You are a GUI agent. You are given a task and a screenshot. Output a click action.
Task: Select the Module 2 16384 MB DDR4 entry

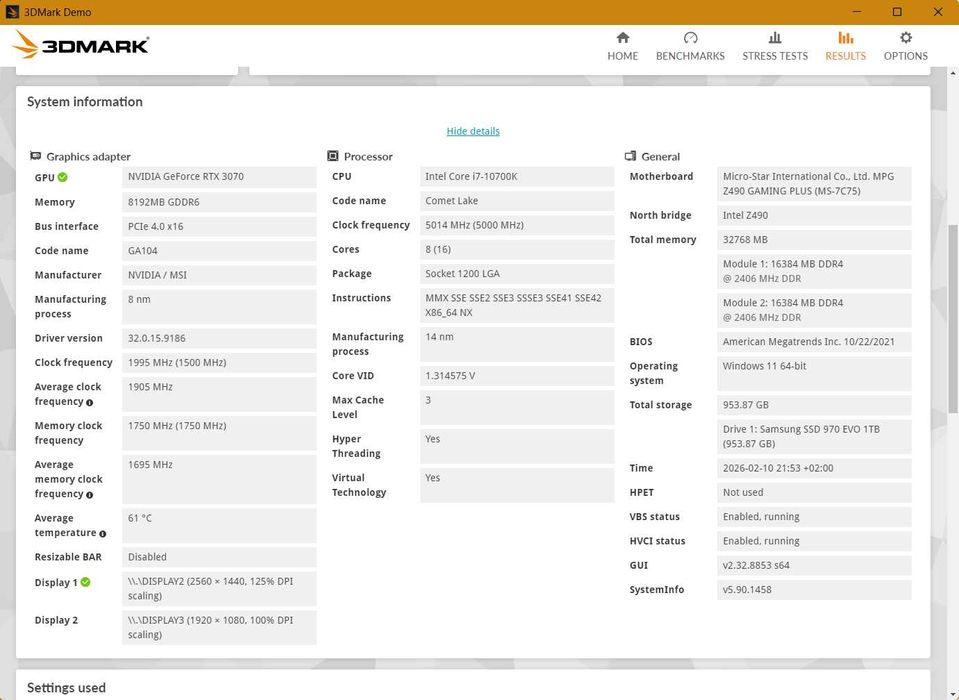pos(814,310)
